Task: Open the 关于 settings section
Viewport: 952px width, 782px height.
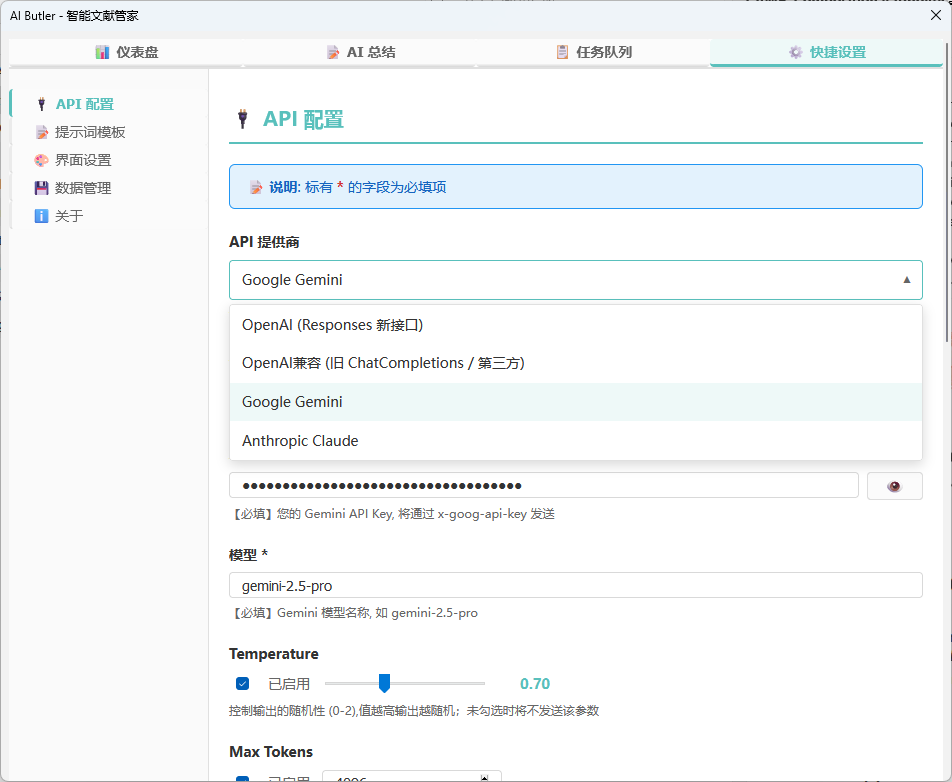Action: (x=69, y=216)
